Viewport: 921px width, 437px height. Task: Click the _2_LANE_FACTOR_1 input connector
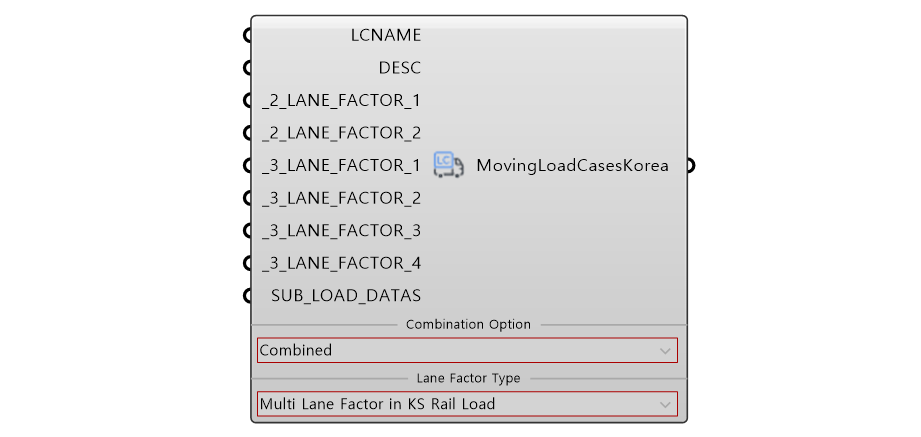(x=247, y=101)
